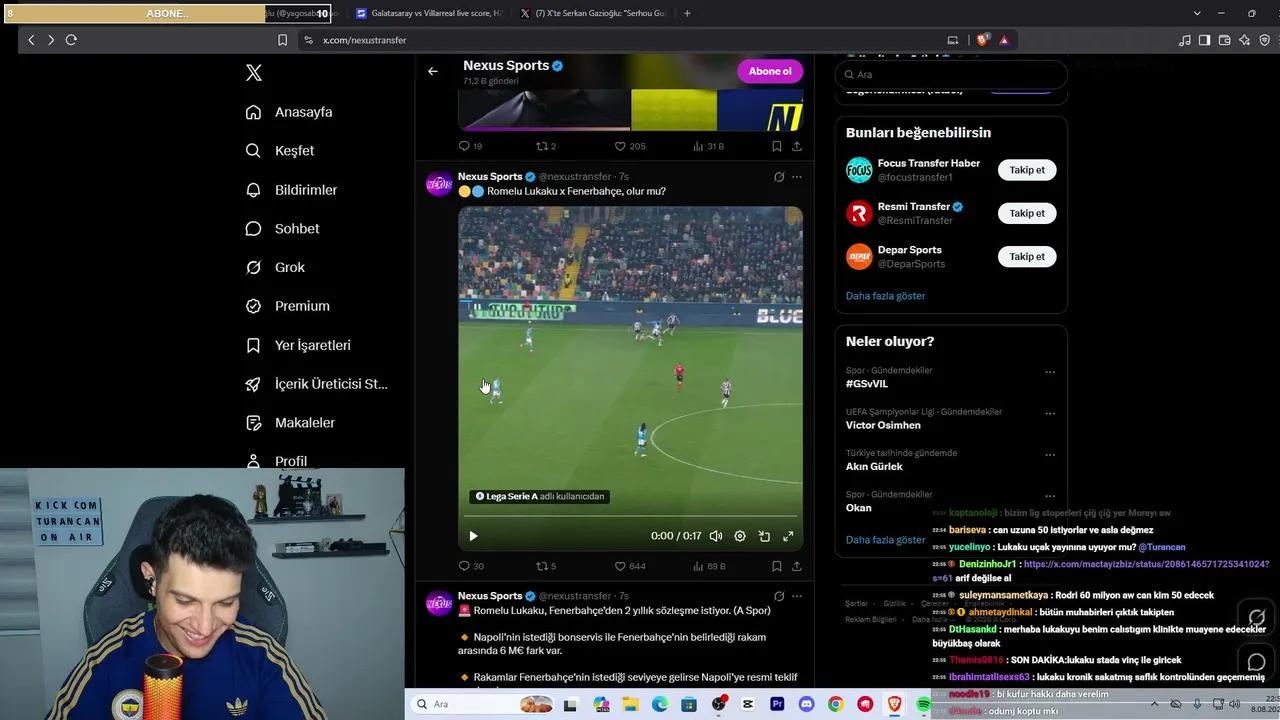Open more menu on Lukaku x Fenerbahçe post
The image size is (1280, 720).
tap(797, 177)
